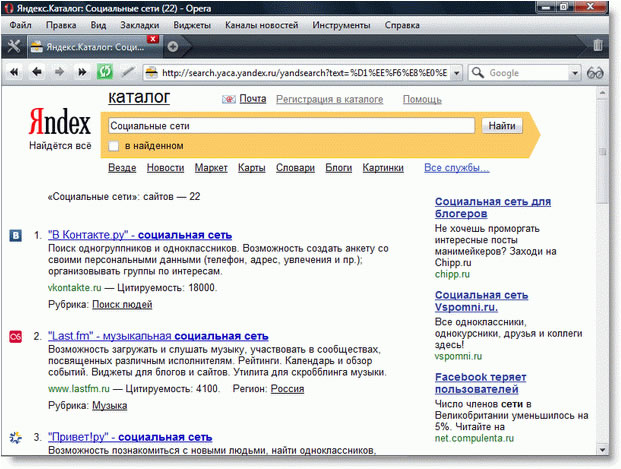621x469 pixels.
Task: Click the Социальные сети search field
Action: 291,126
